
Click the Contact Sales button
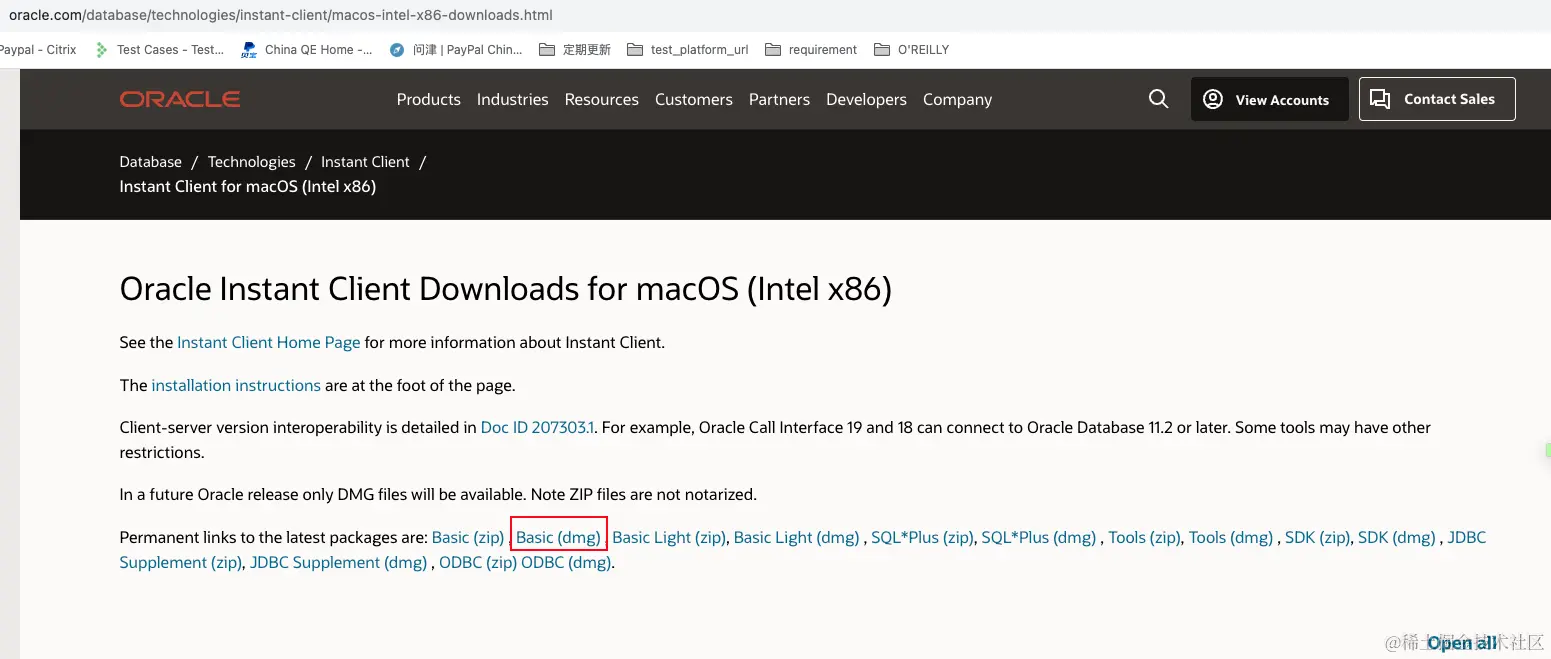1436,99
